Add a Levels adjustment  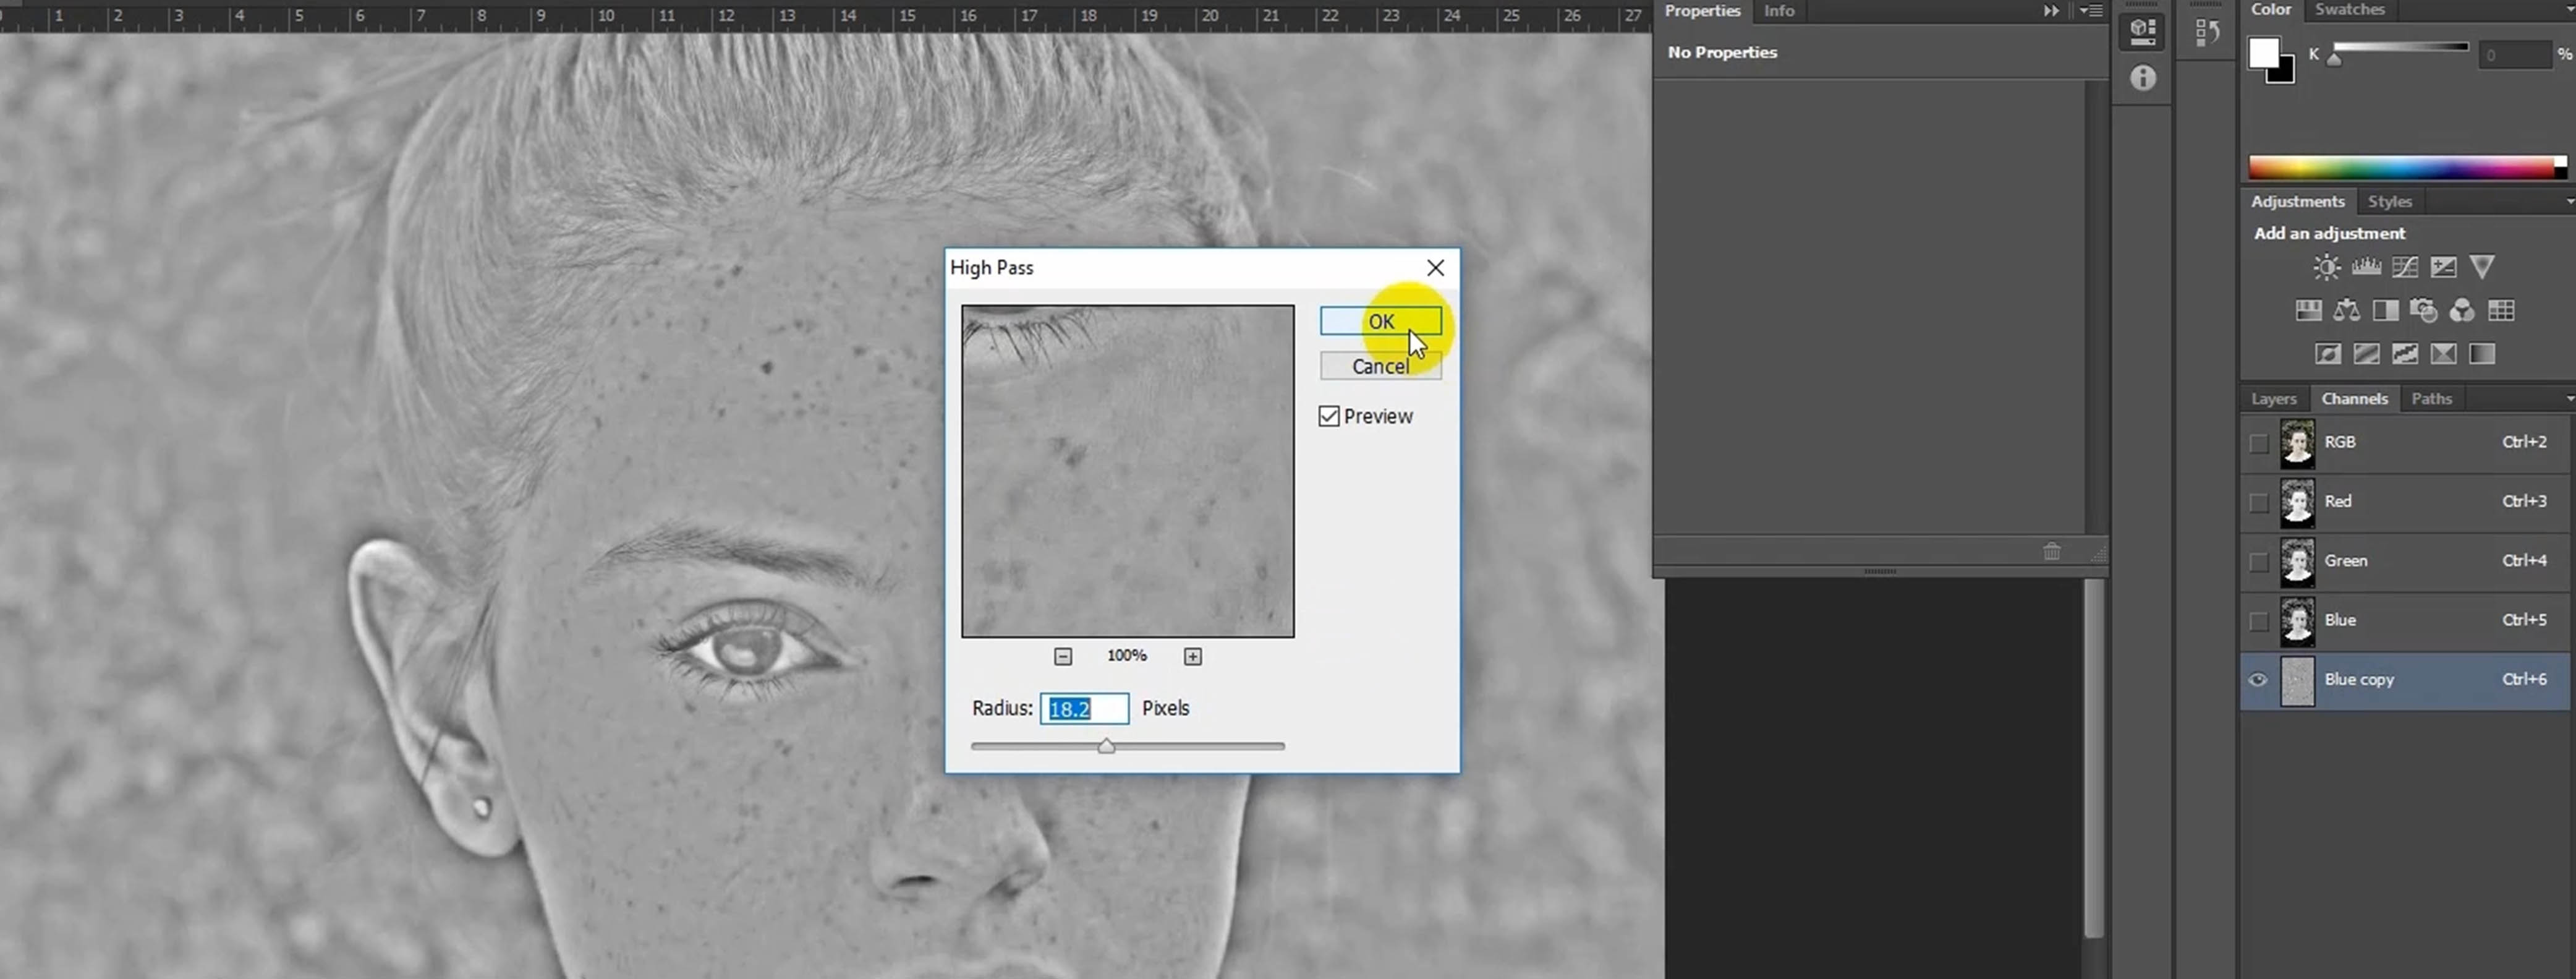pyautogui.click(x=2366, y=267)
